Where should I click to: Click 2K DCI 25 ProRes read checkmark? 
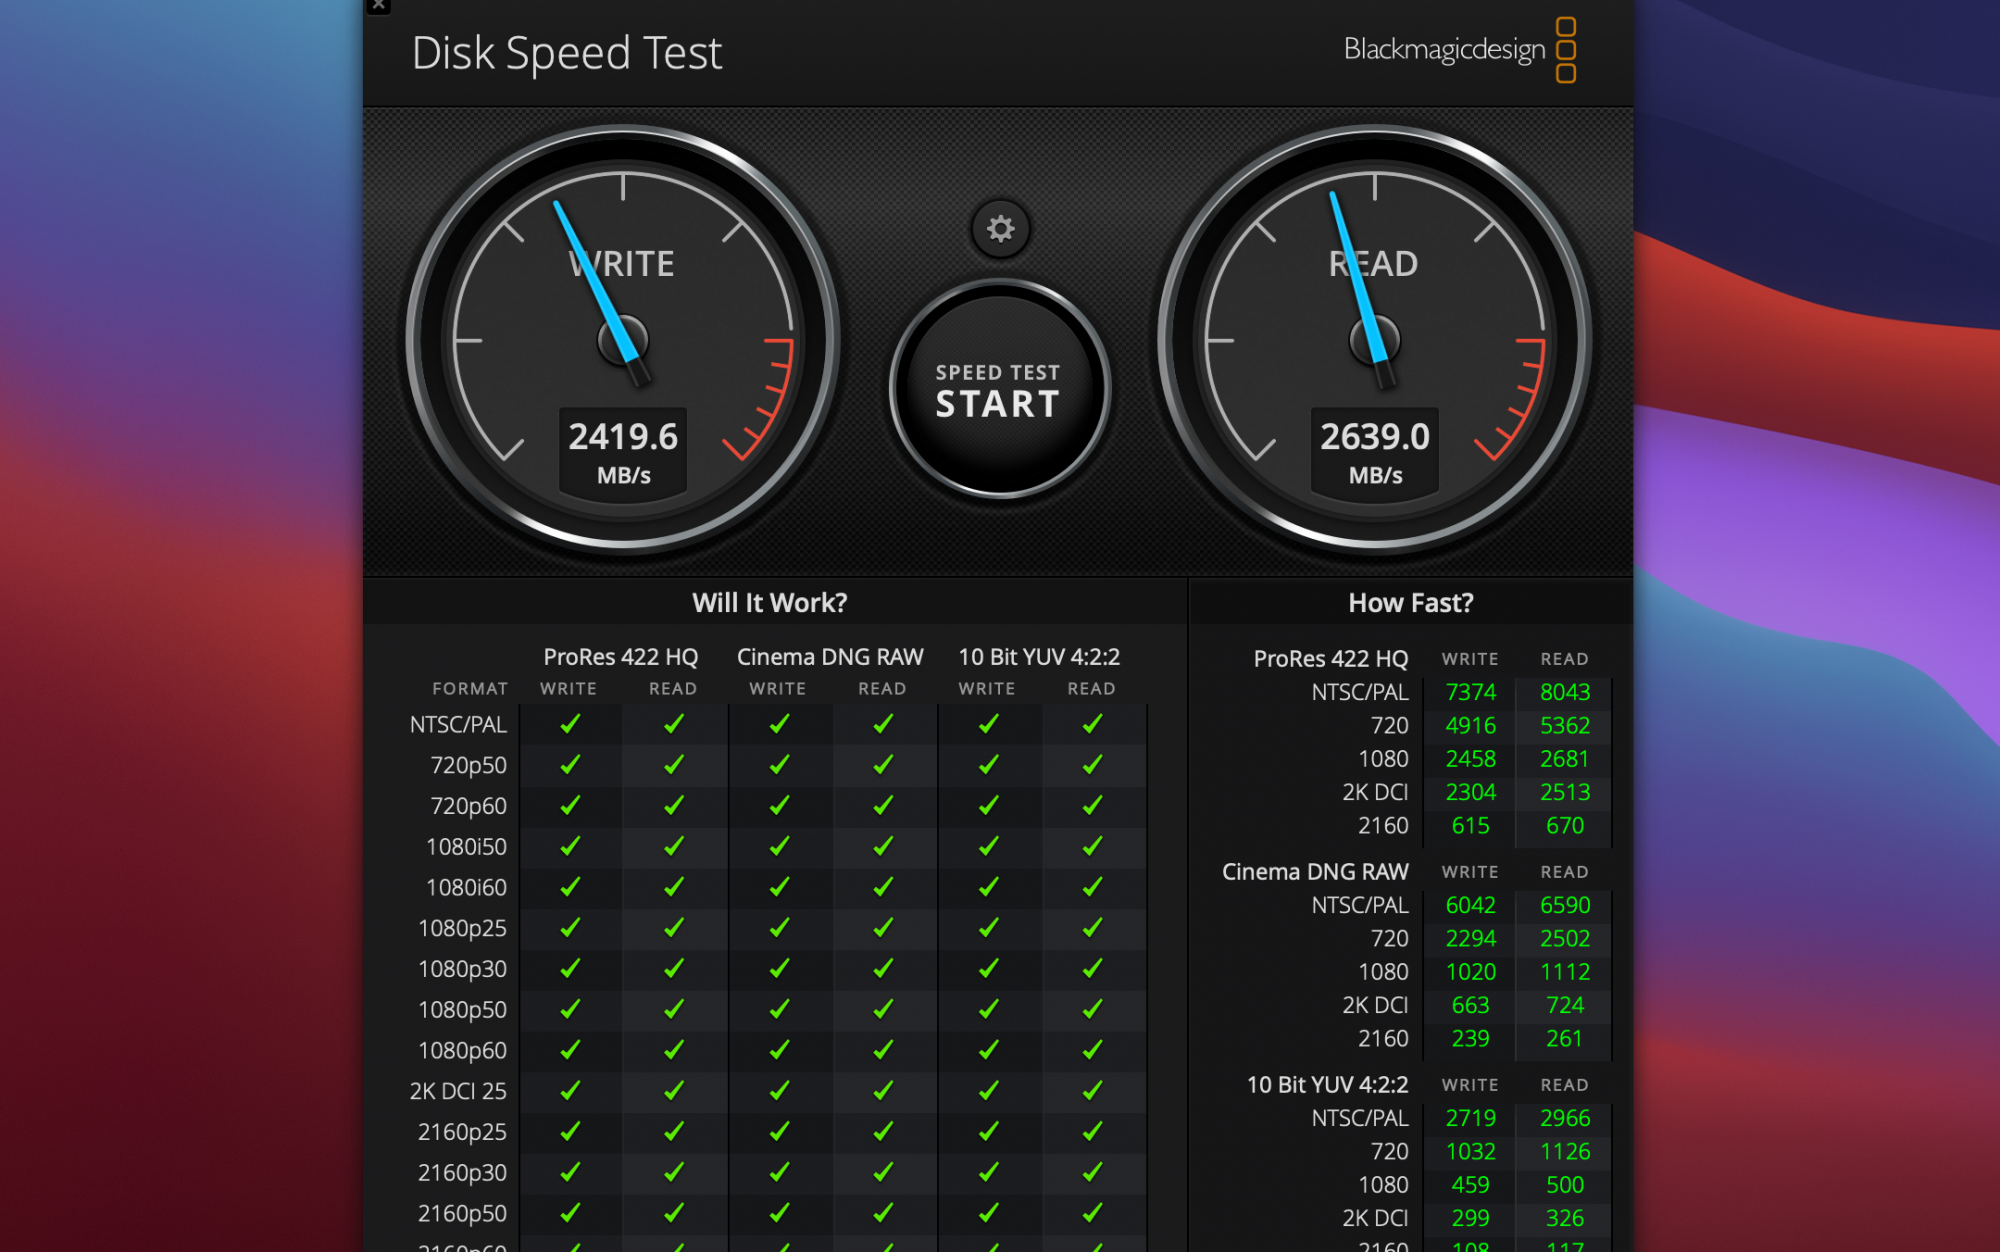pyautogui.click(x=674, y=1091)
